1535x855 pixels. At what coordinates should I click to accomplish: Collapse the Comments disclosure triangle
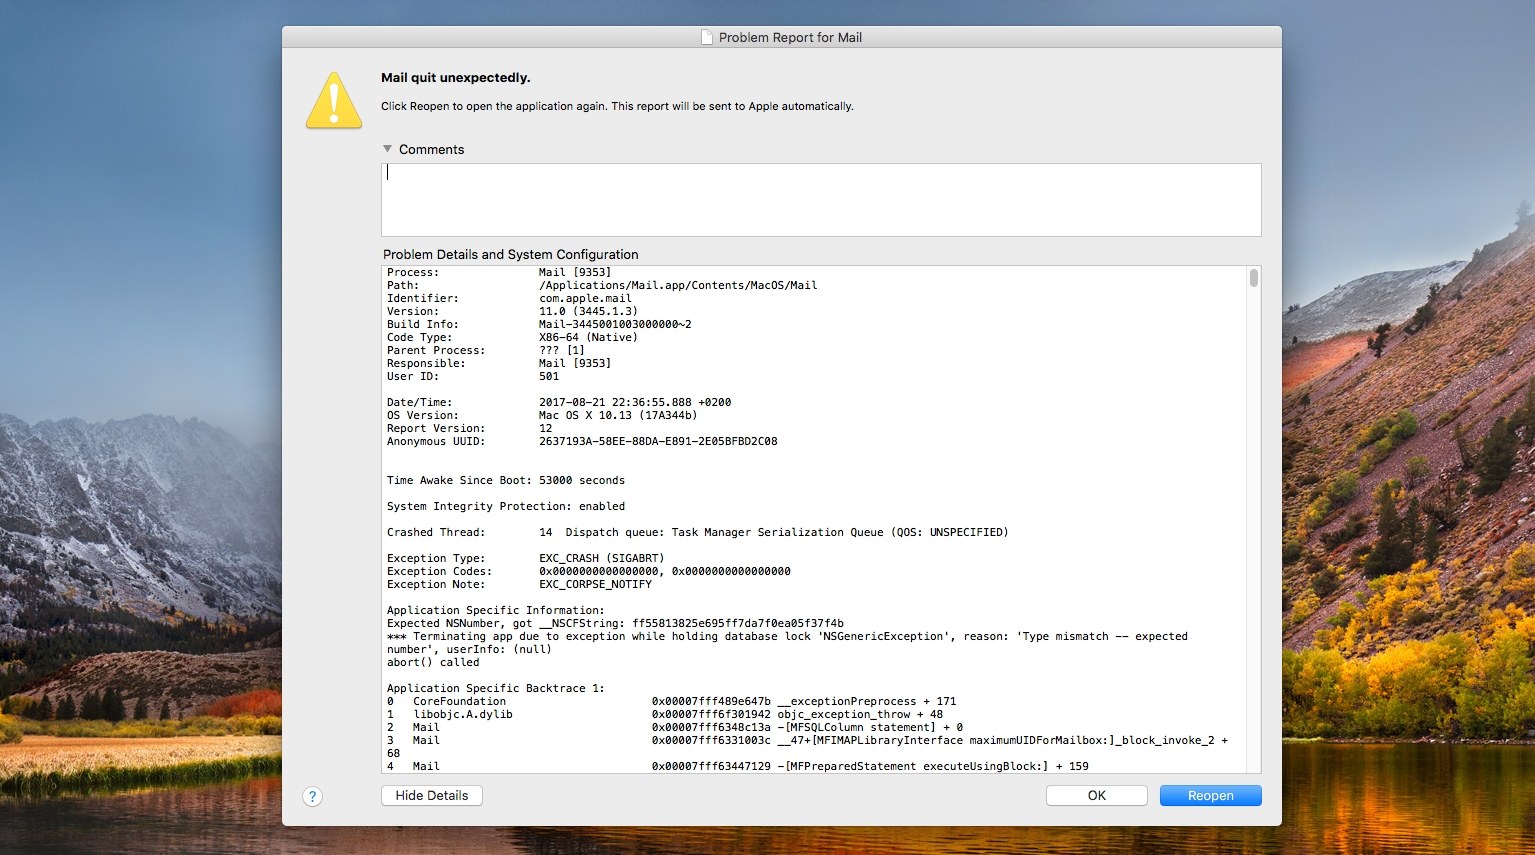click(x=388, y=149)
